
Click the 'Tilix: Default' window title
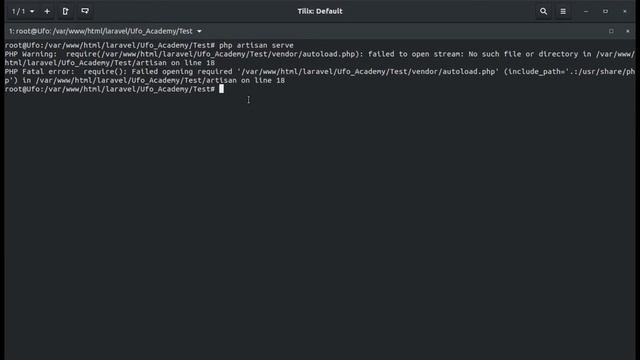pyautogui.click(x=320, y=11)
